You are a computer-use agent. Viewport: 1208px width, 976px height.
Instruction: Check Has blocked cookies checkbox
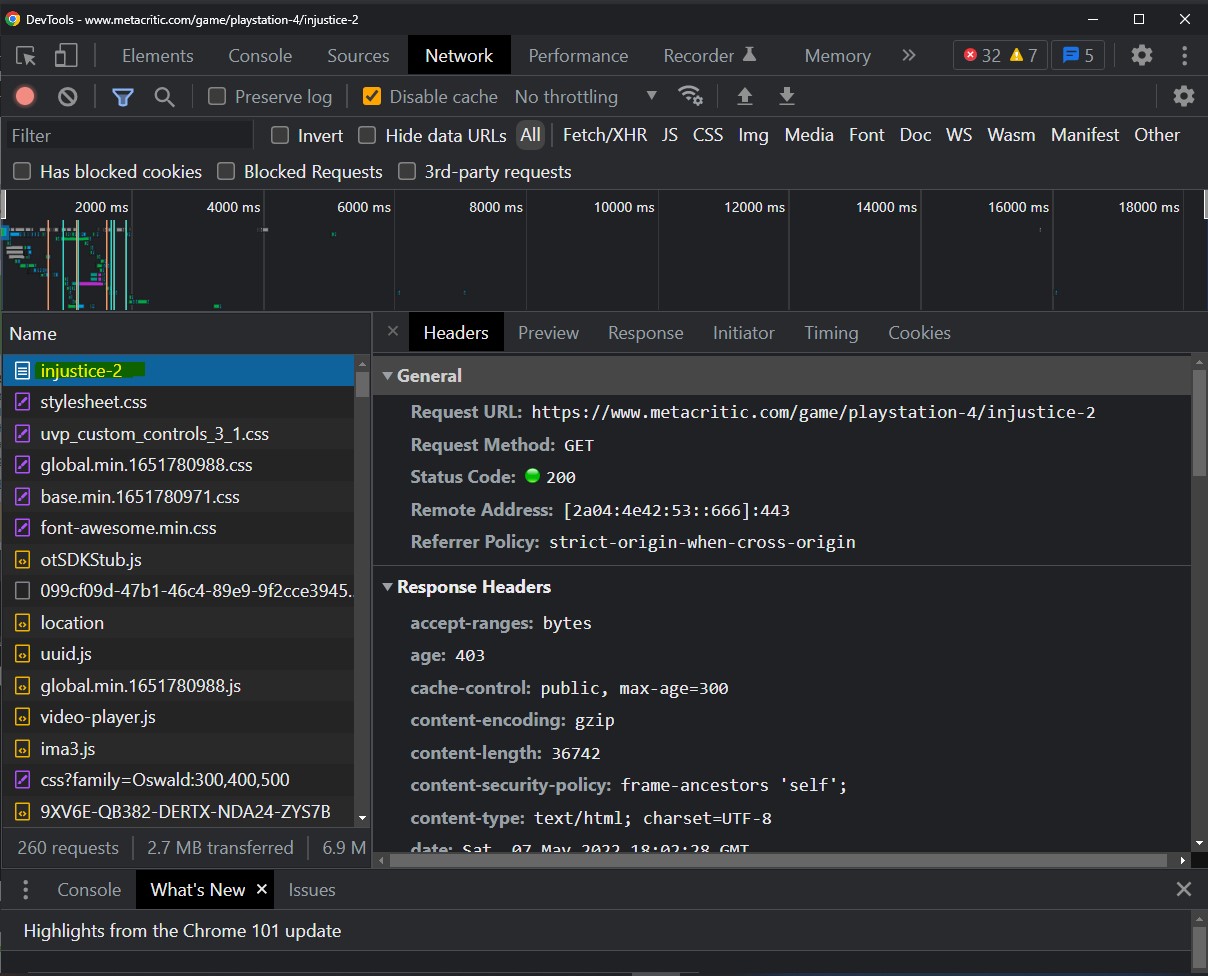(x=22, y=172)
